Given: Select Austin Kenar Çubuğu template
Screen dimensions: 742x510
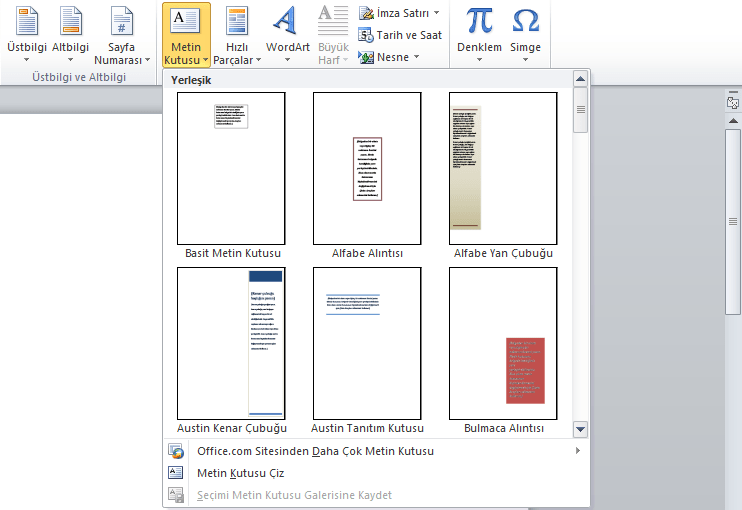Looking at the screenshot, I should (x=232, y=343).
